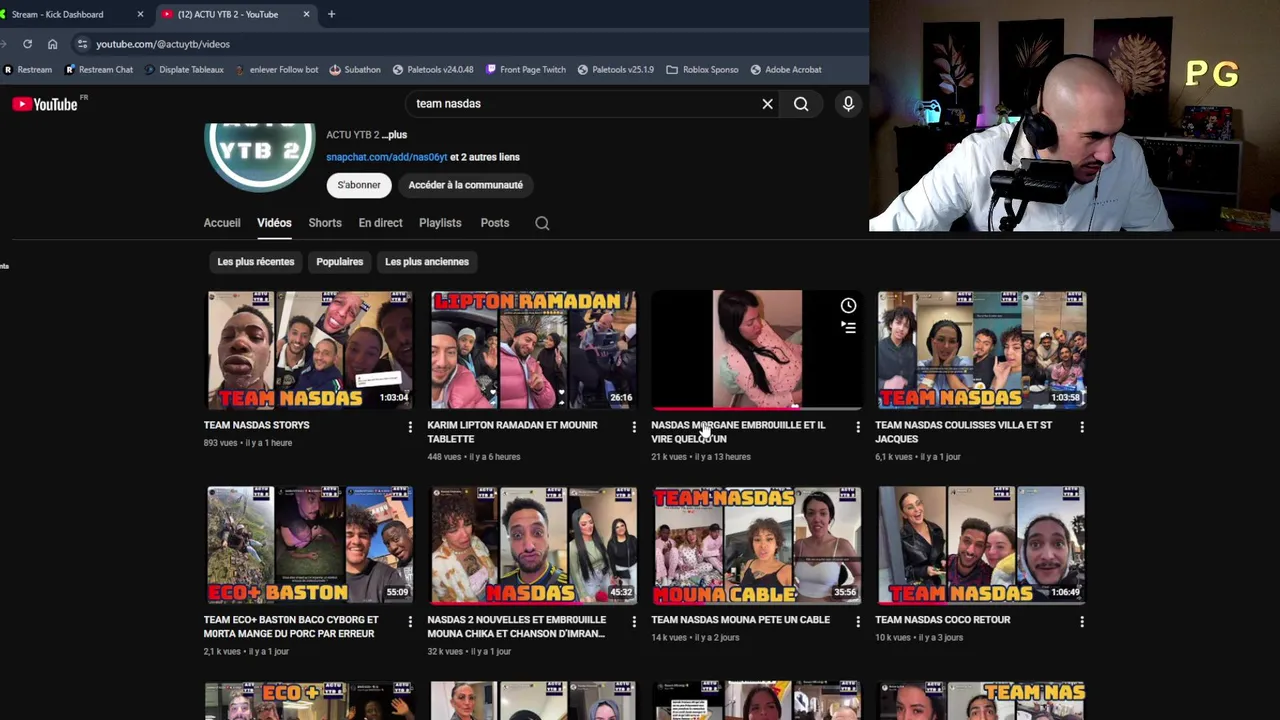Click the magnifier search button

pos(801,104)
